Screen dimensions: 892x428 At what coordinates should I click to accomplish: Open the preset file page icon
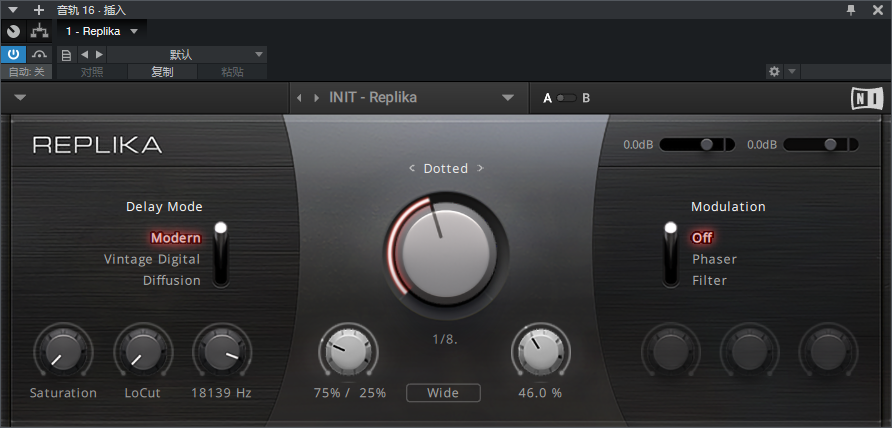pos(67,55)
